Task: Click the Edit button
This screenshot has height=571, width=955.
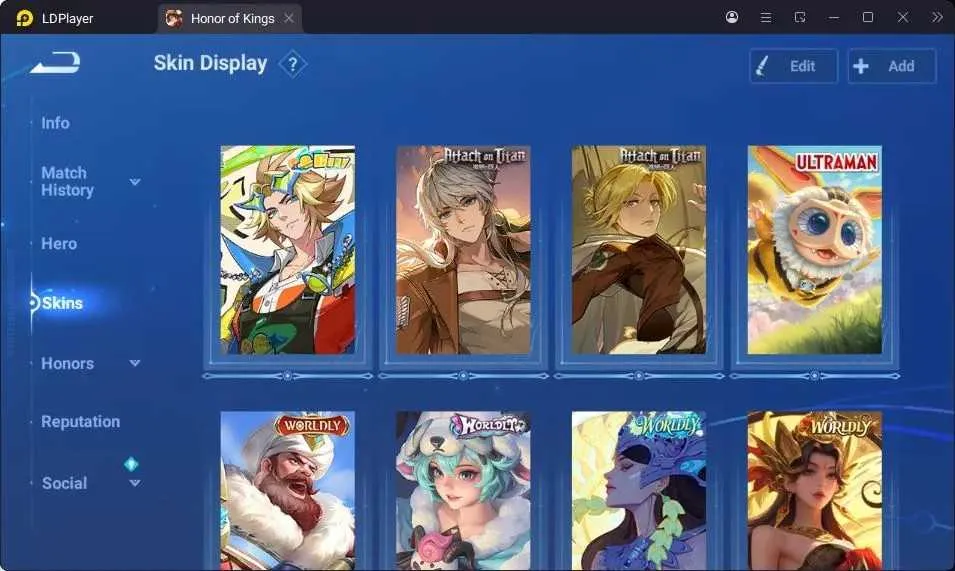Action: click(x=793, y=66)
